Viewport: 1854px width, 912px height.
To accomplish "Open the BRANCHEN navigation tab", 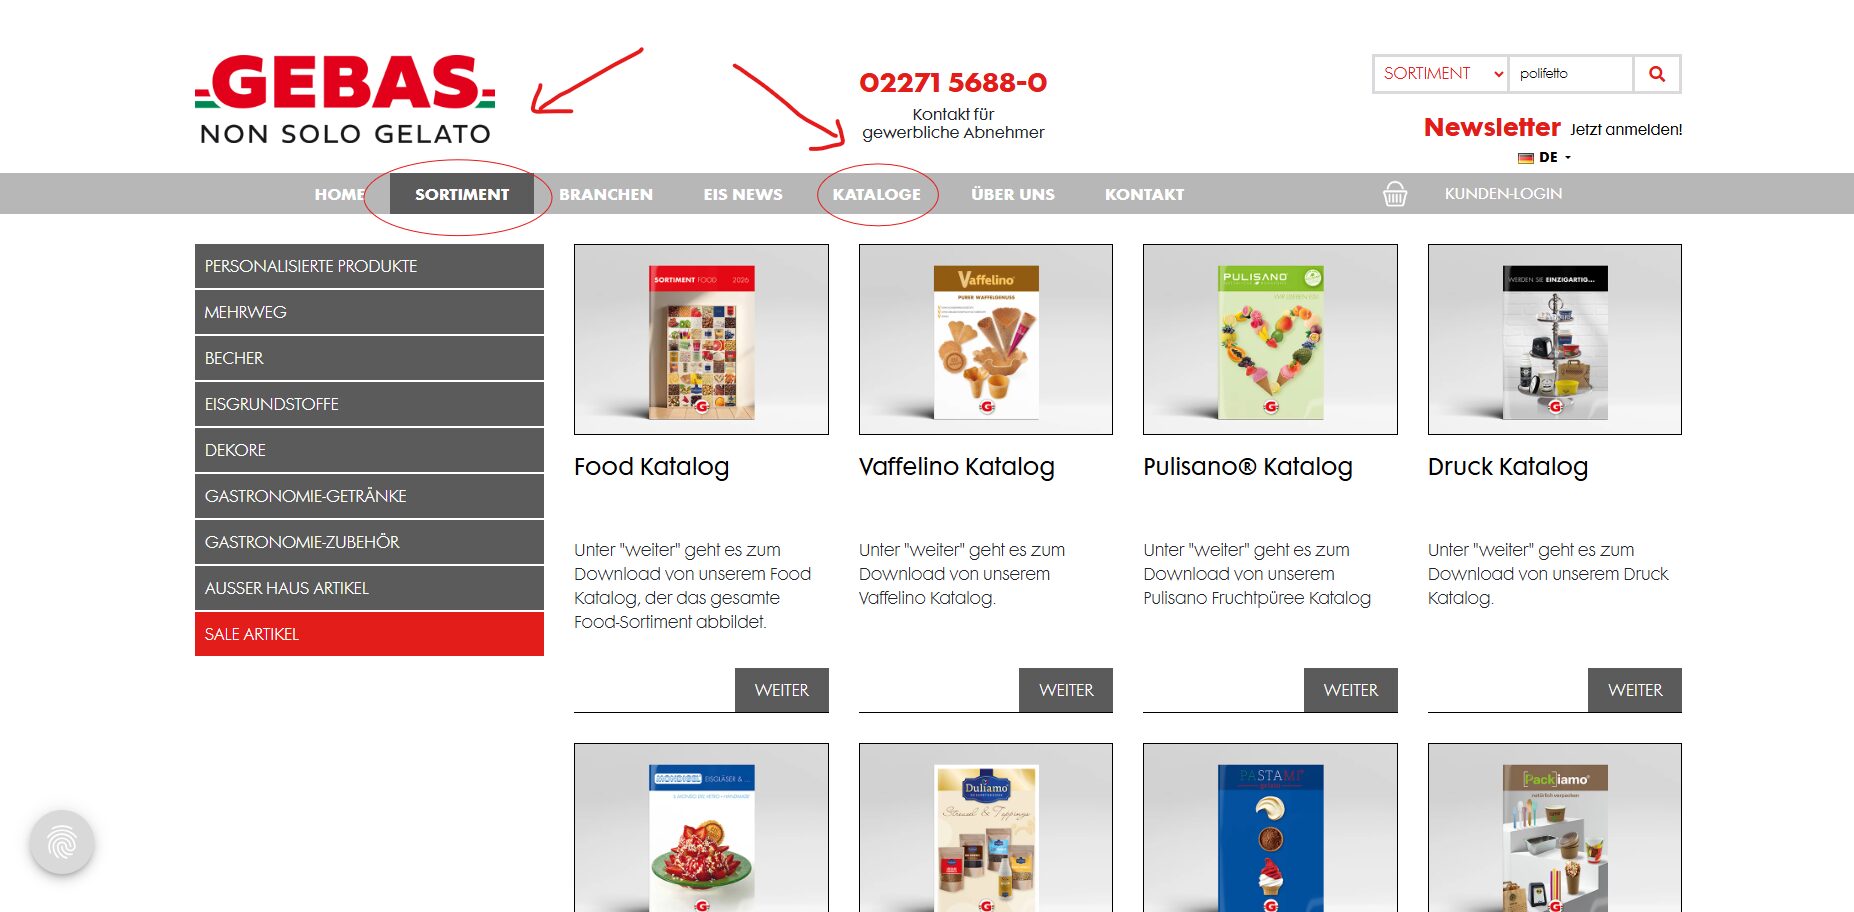I will (x=606, y=194).
